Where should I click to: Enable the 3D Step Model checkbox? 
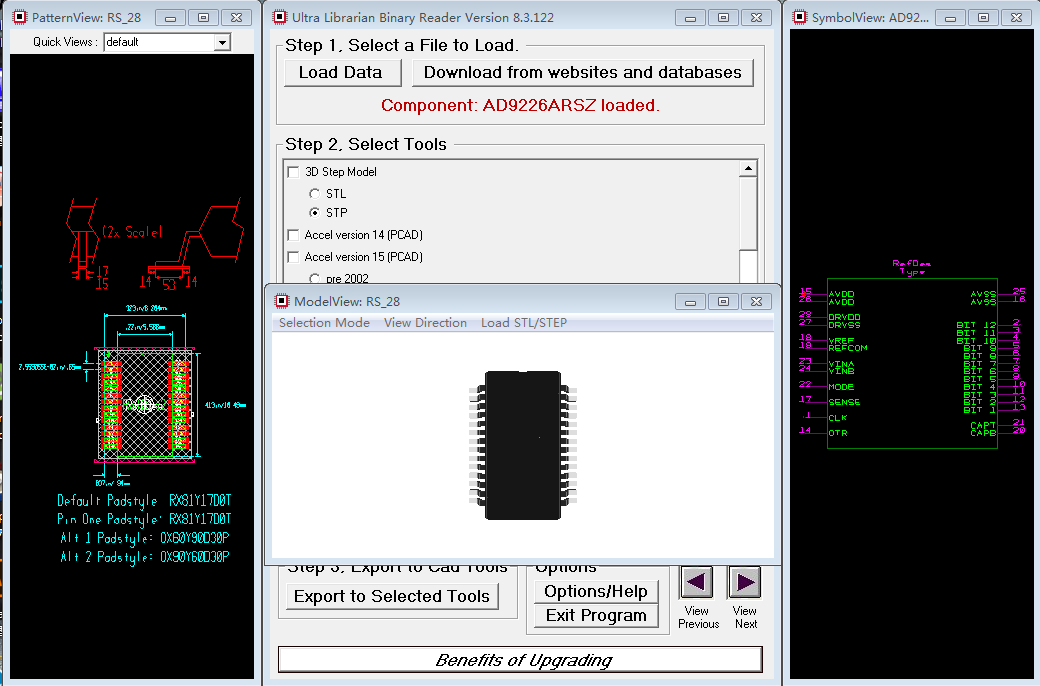point(293,172)
